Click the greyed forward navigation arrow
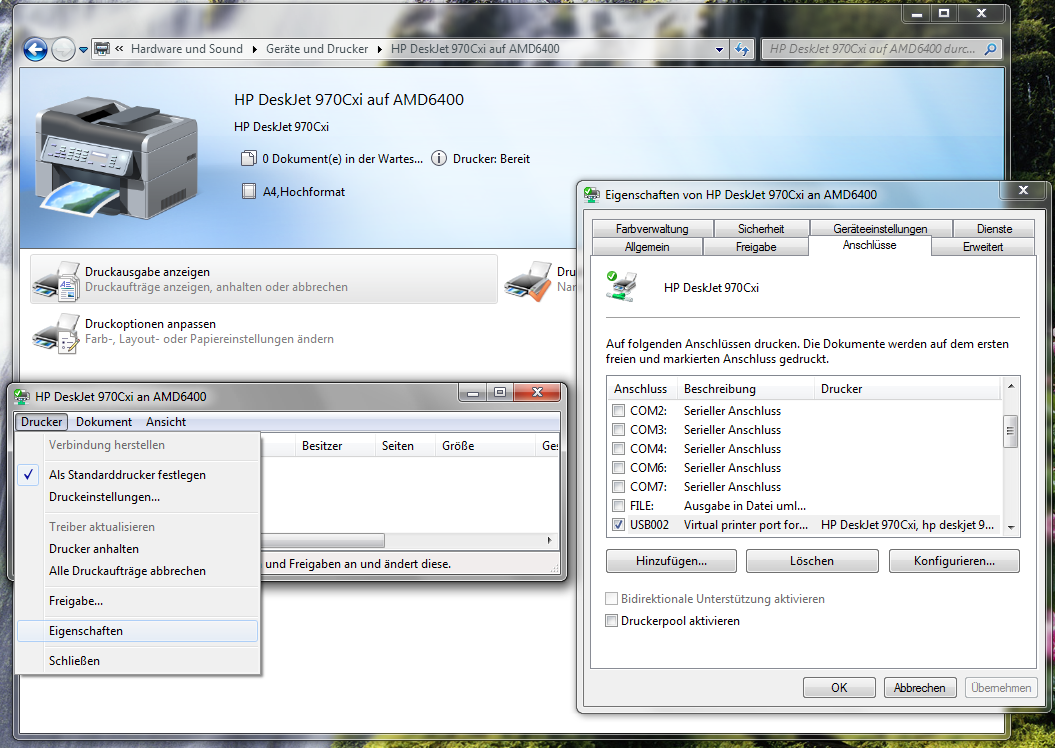 click(x=63, y=49)
